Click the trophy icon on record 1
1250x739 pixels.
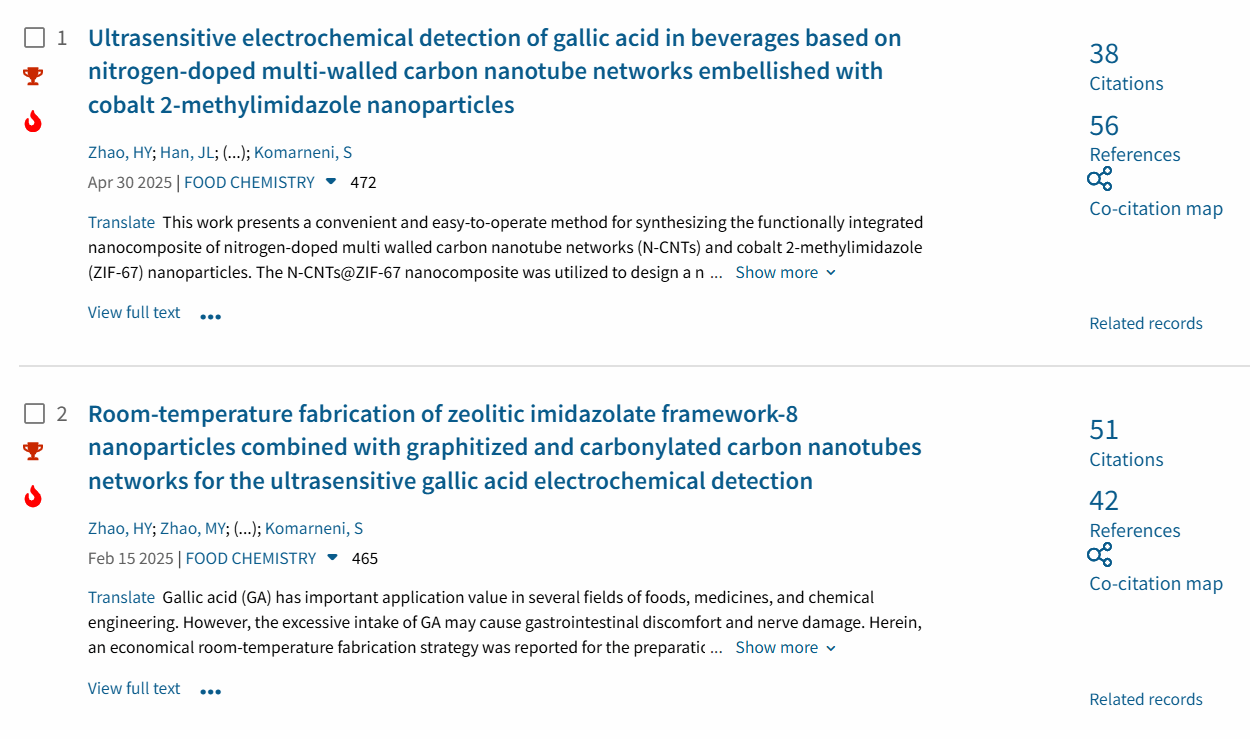point(33,76)
